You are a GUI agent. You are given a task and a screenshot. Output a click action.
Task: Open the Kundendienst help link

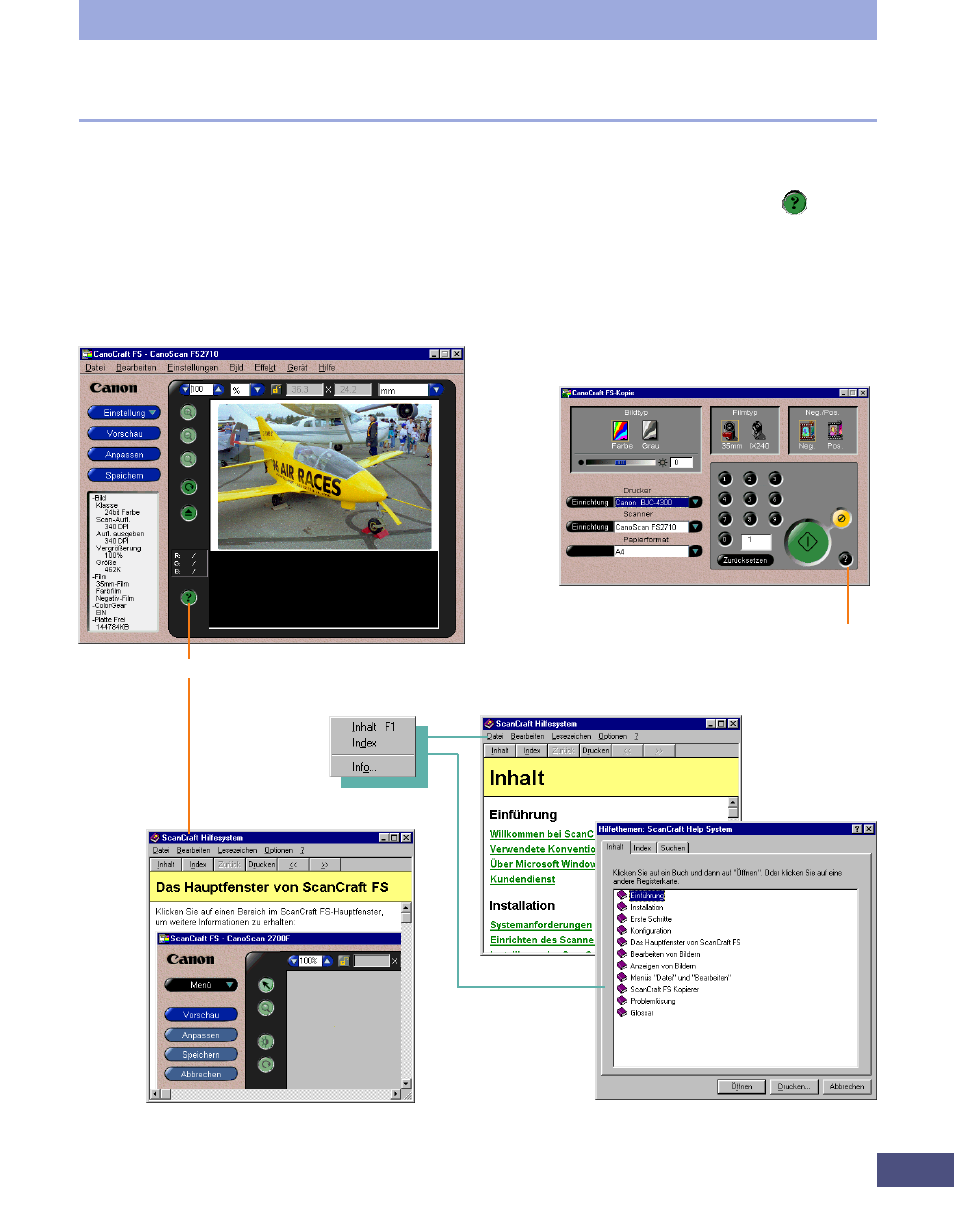coord(522,879)
